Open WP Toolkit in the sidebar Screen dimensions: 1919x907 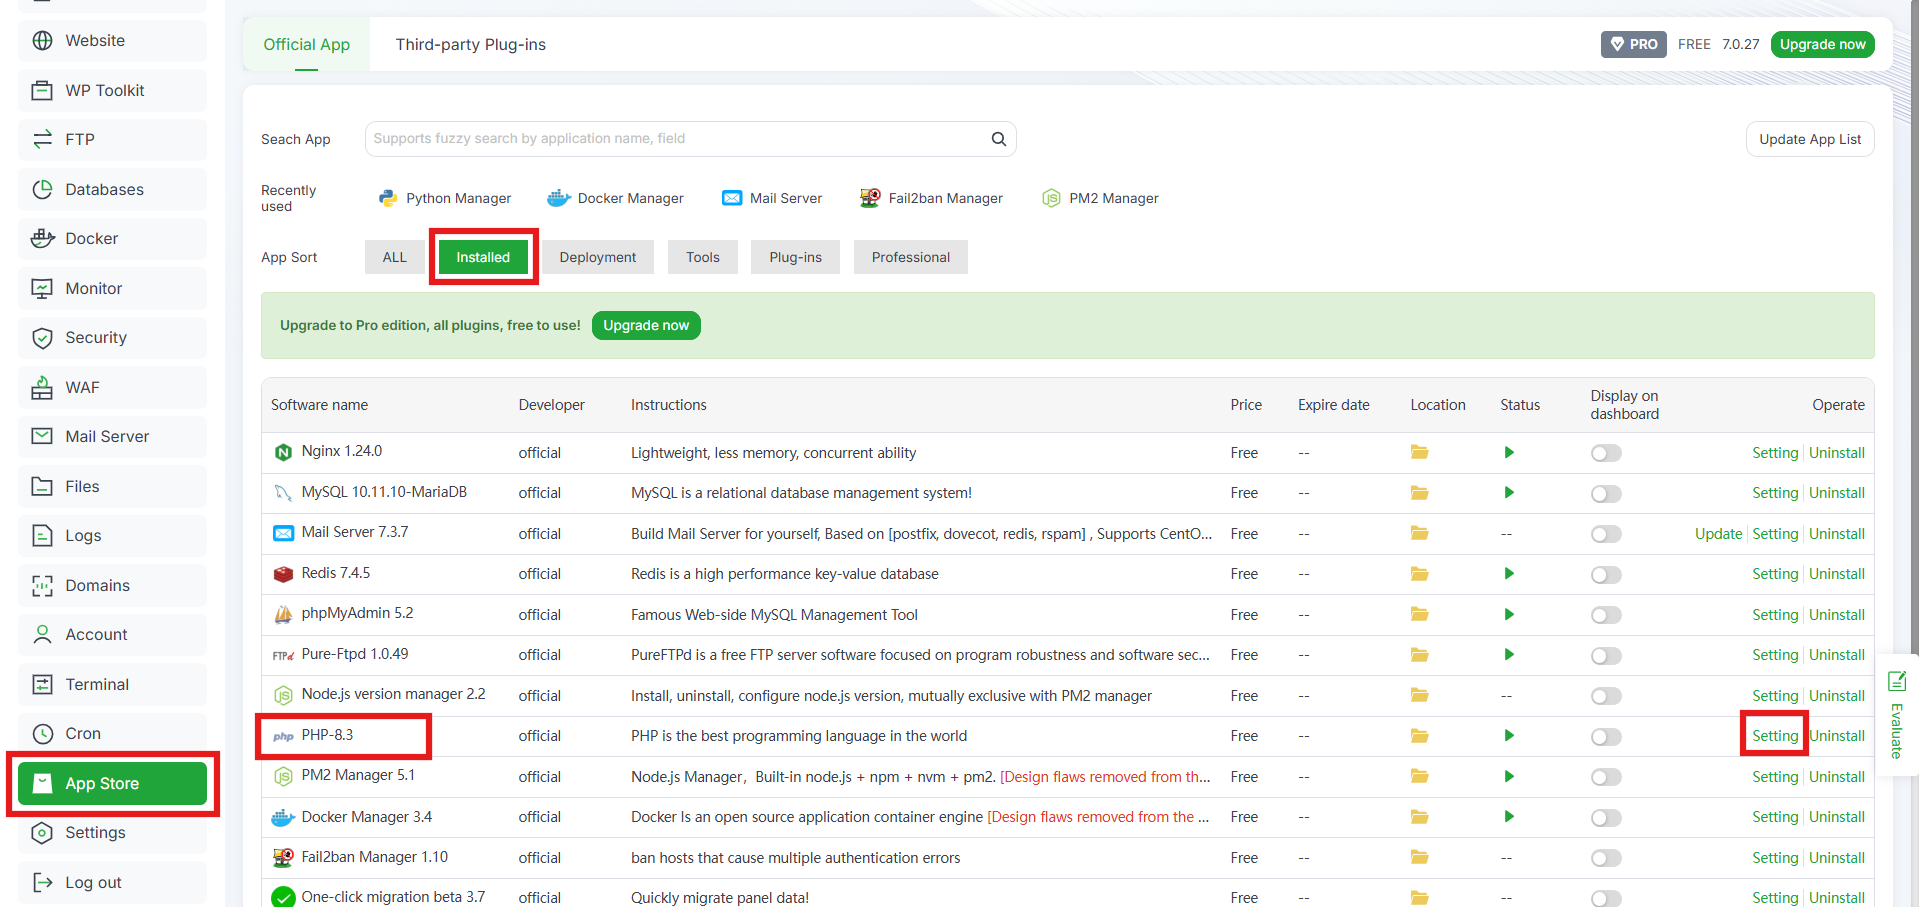click(x=112, y=90)
